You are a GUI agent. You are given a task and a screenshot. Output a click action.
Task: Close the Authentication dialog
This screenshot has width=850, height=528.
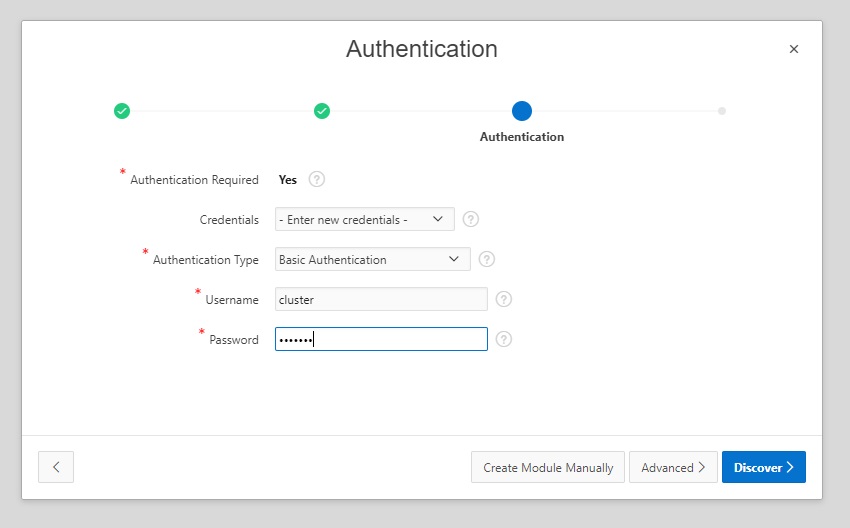[x=794, y=49]
